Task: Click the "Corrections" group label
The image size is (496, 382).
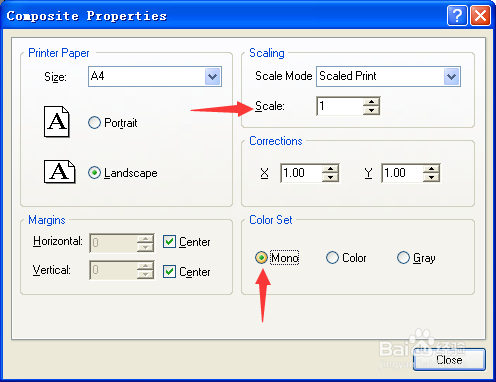Action: [x=276, y=141]
